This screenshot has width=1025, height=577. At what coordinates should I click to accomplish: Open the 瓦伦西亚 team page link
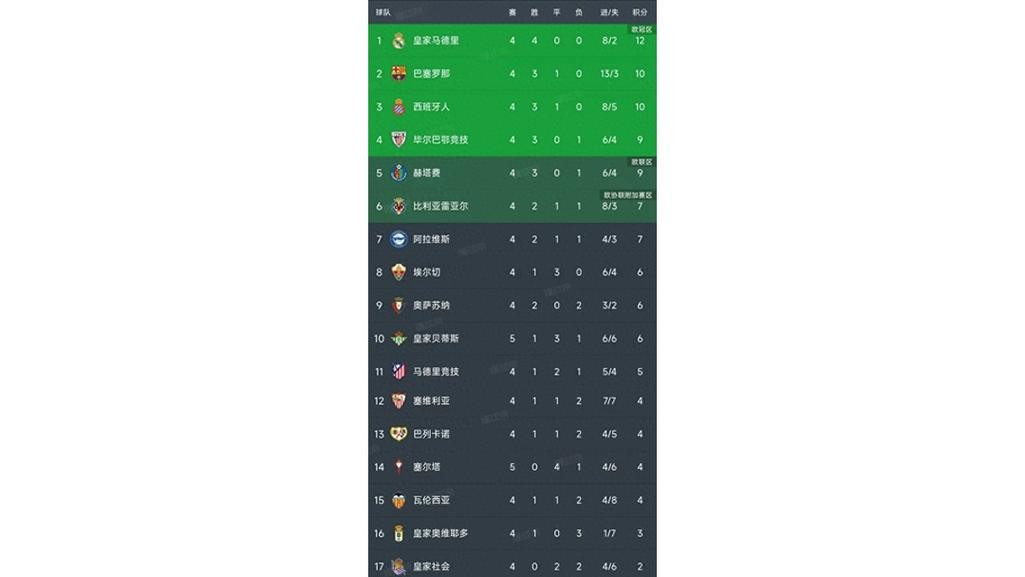pos(431,500)
